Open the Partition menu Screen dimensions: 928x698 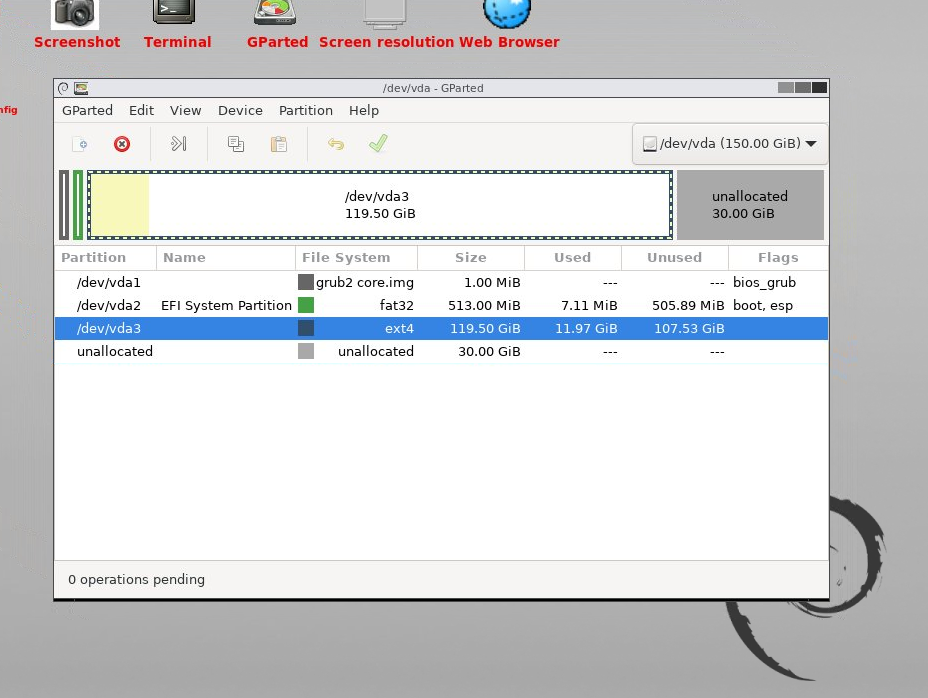pos(305,111)
